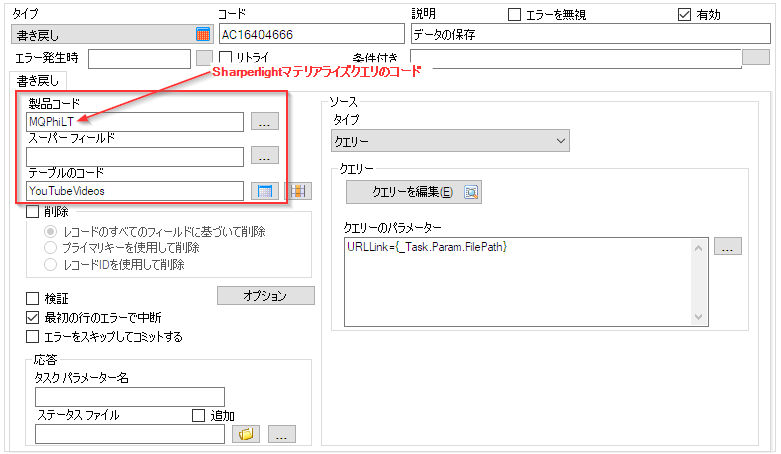Screen dimensions: 781x454
Task: Switch to the 書き戻し tab
Action: (x=38, y=80)
